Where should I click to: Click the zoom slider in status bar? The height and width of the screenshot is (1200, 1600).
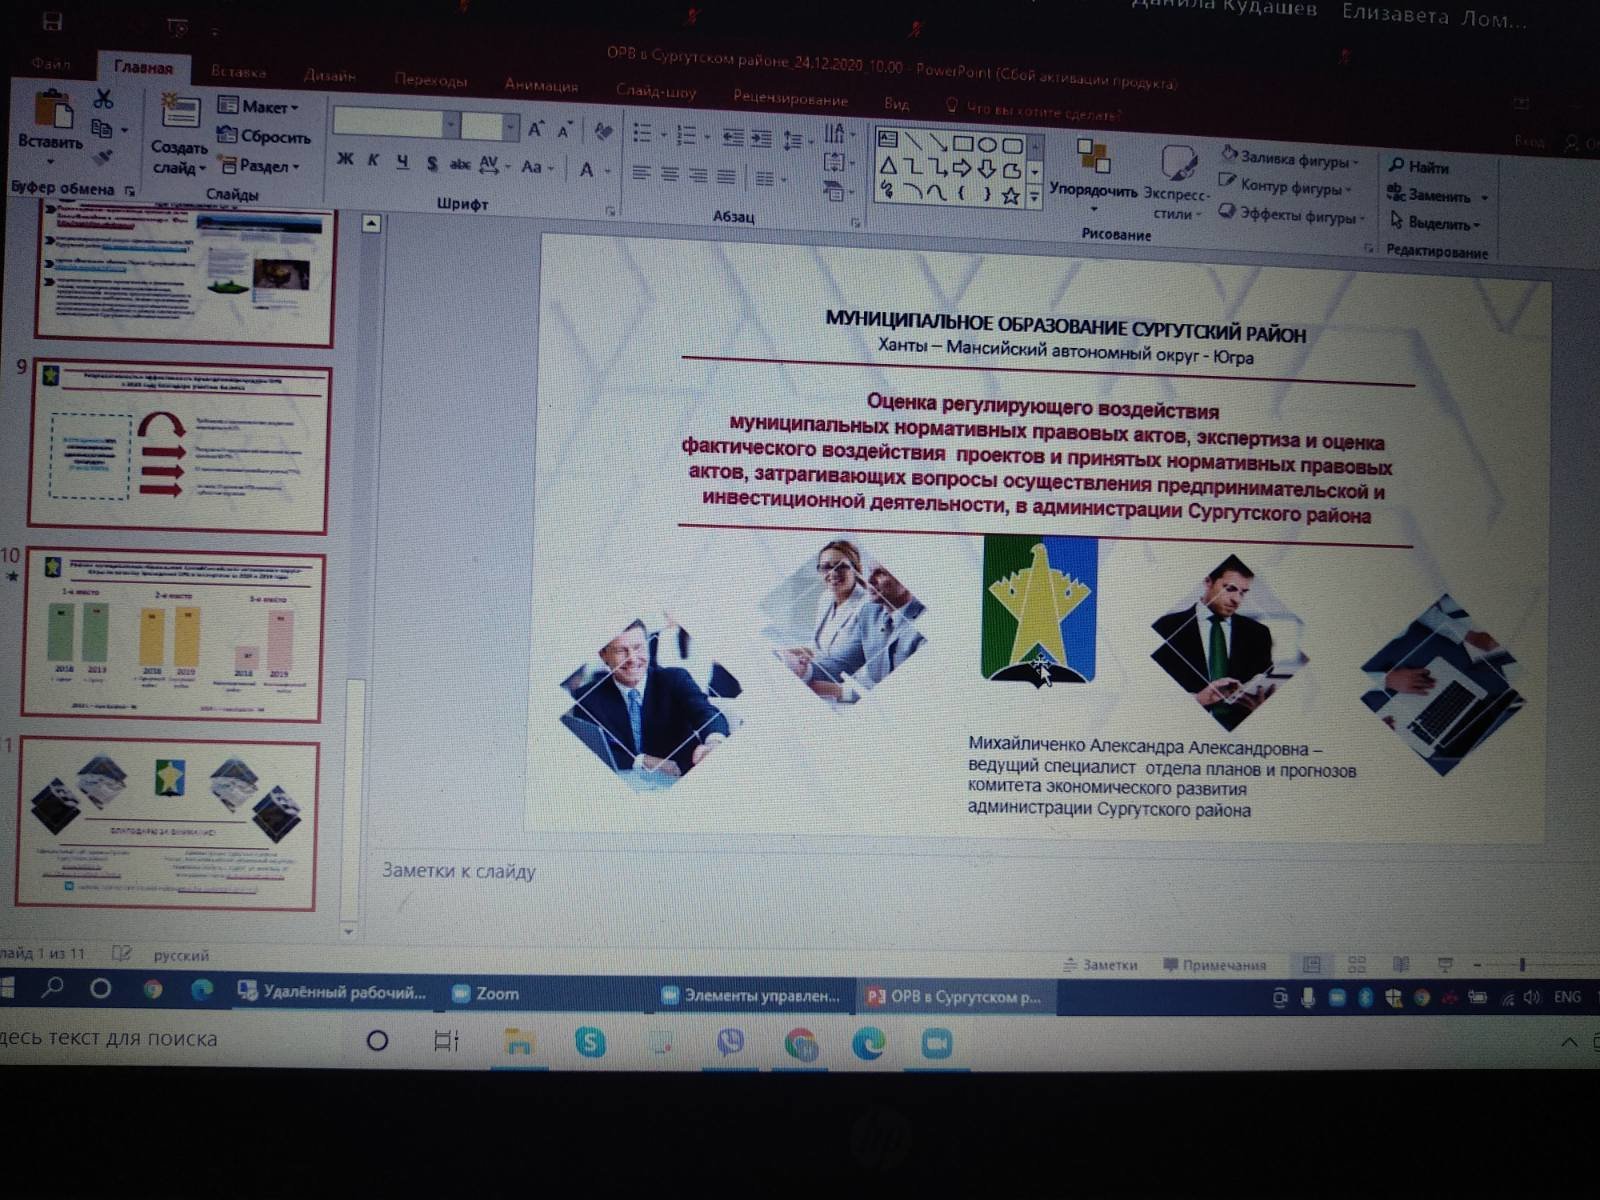pyautogui.click(x=1521, y=966)
